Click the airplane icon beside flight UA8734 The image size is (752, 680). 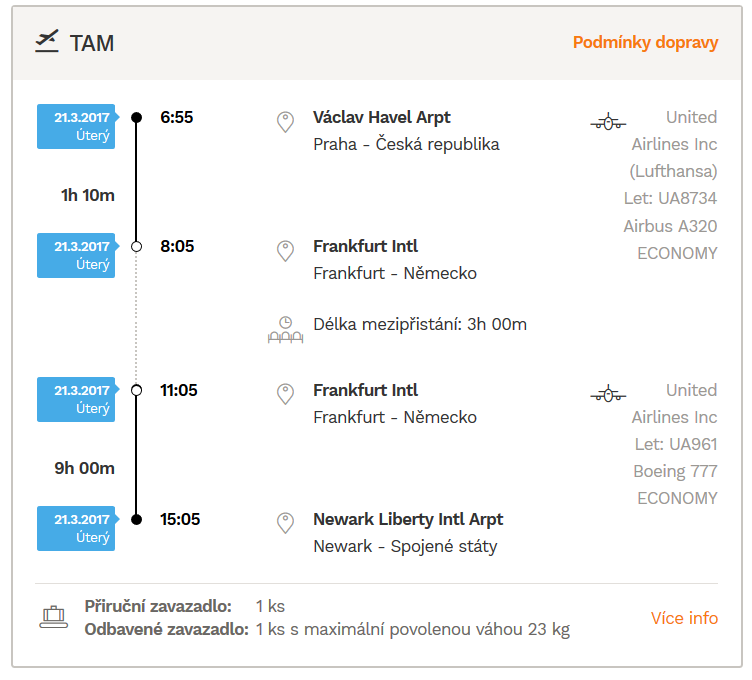[608, 122]
